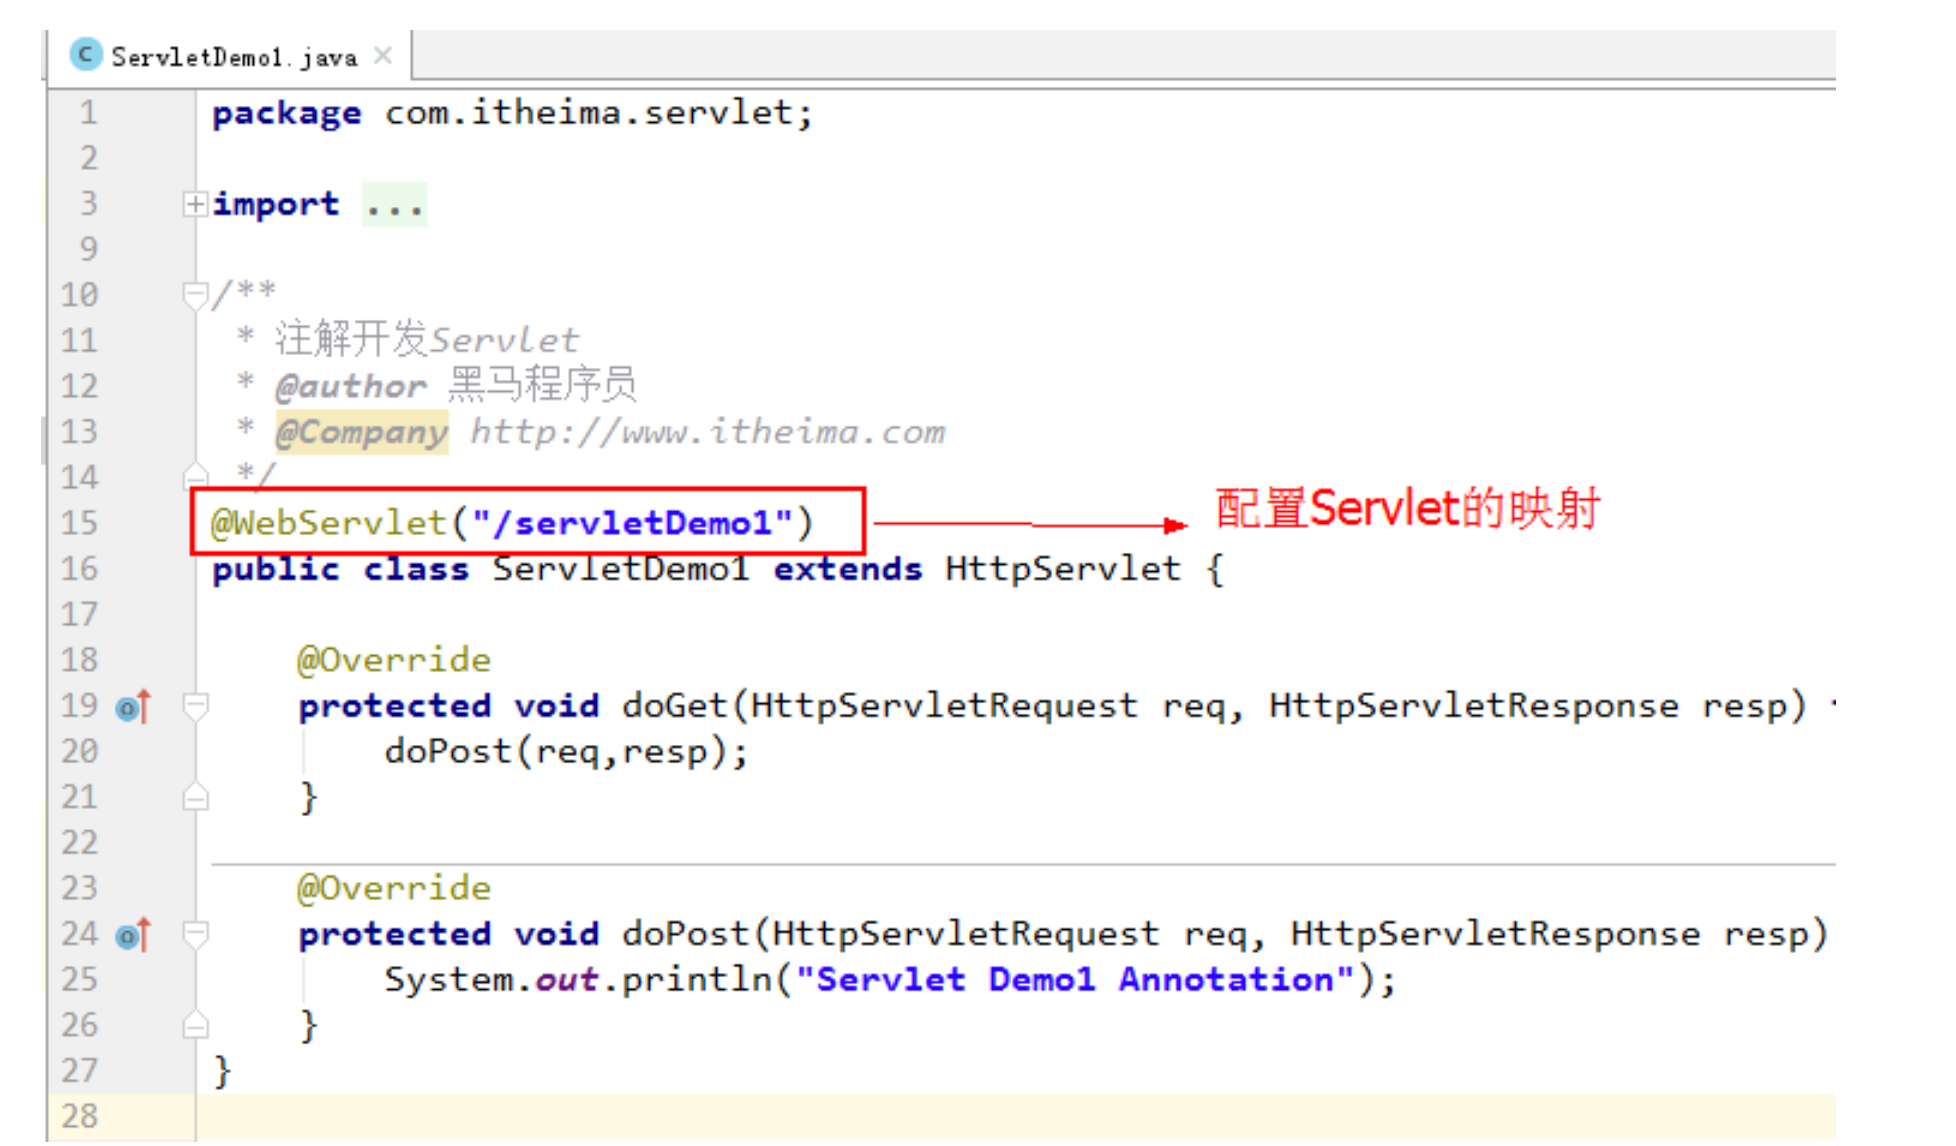Click the Javadoc fold end marker at line 14

(x=195, y=474)
